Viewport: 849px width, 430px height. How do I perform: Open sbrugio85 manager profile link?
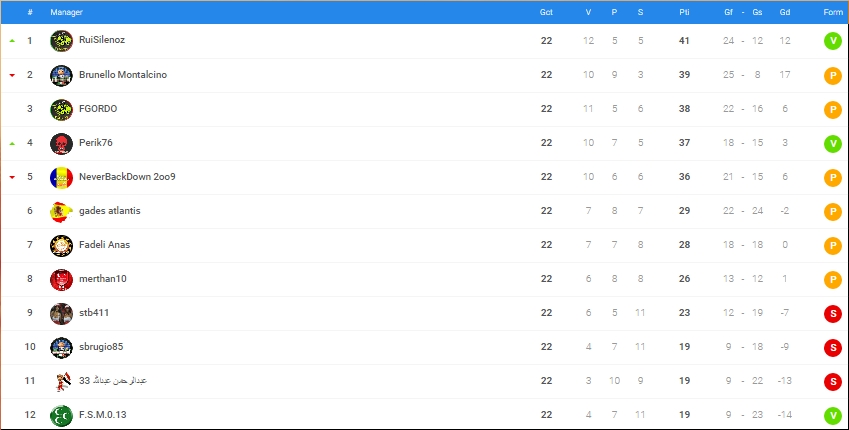tap(101, 347)
